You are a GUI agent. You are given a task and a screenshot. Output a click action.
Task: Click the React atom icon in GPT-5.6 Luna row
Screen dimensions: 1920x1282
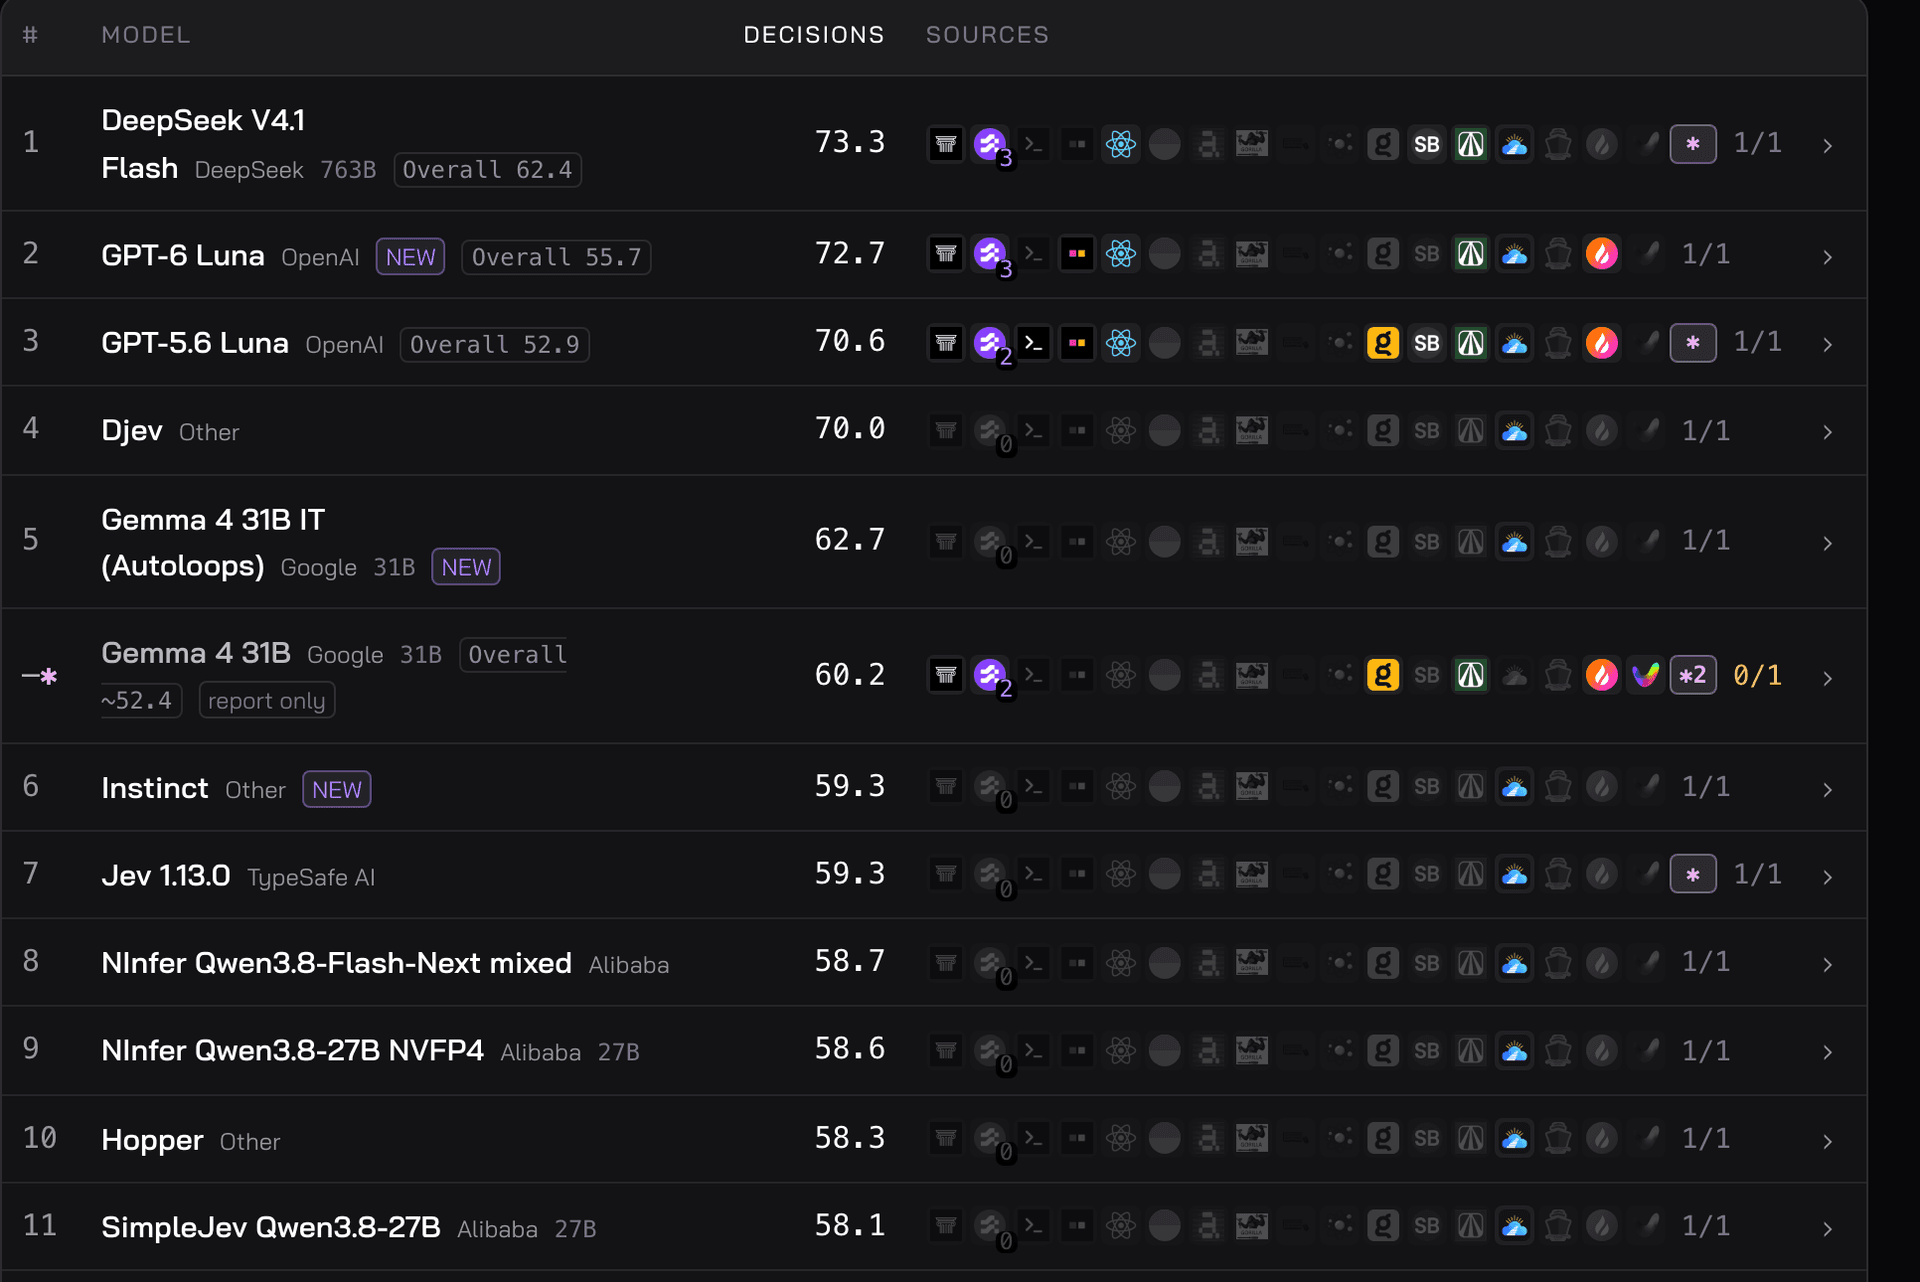pyautogui.click(x=1121, y=343)
